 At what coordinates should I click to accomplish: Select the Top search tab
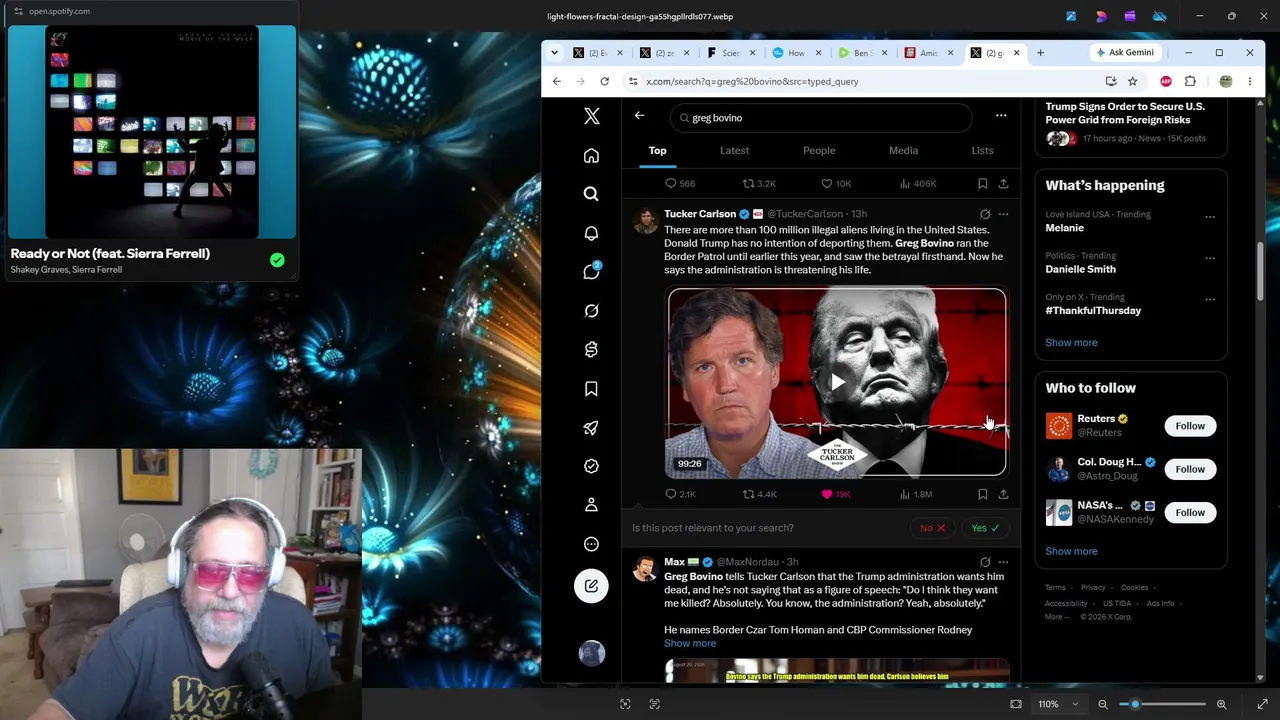pyautogui.click(x=657, y=150)
